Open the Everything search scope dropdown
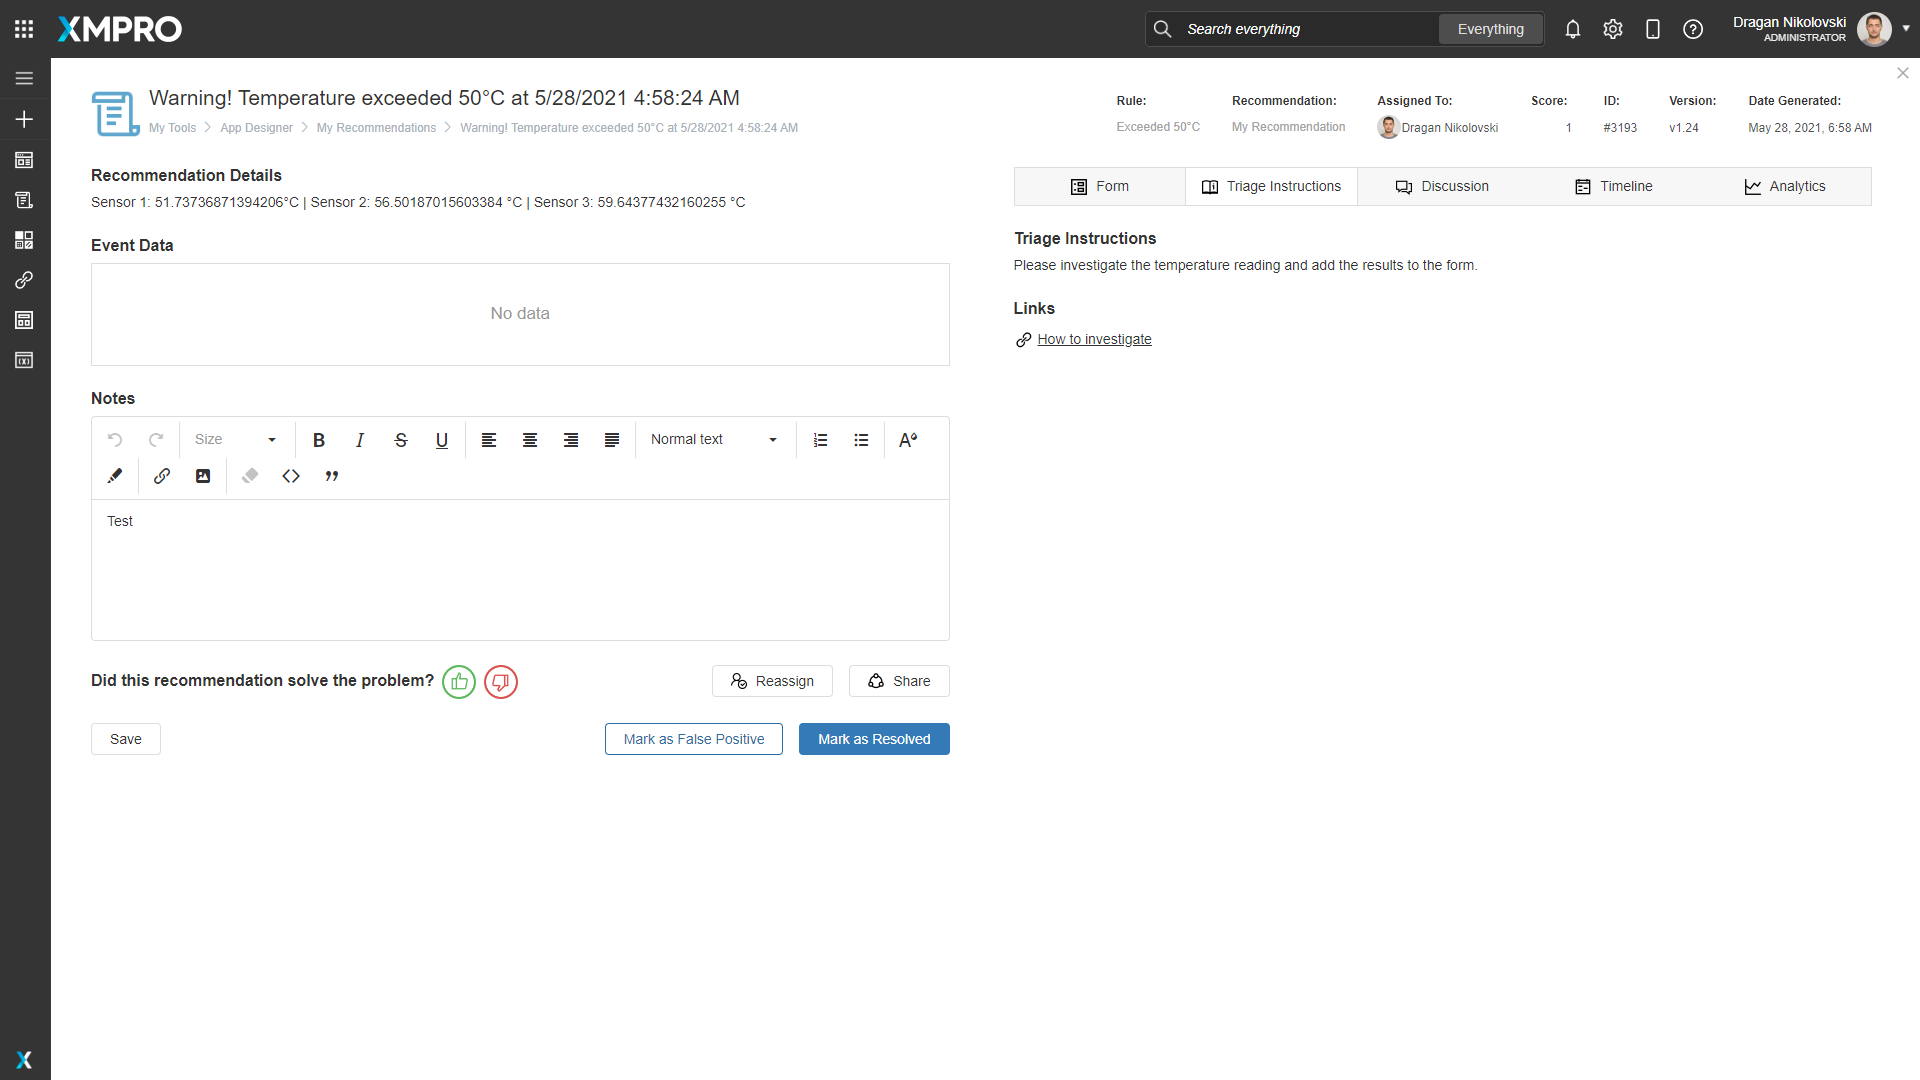Viewport: 1920px width, 1080px height. point(1490,29)
